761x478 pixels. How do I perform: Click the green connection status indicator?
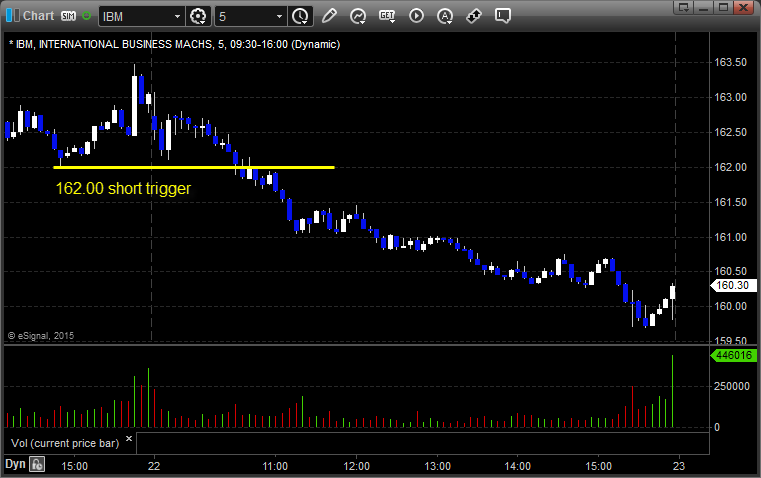[x=86, y=16]
